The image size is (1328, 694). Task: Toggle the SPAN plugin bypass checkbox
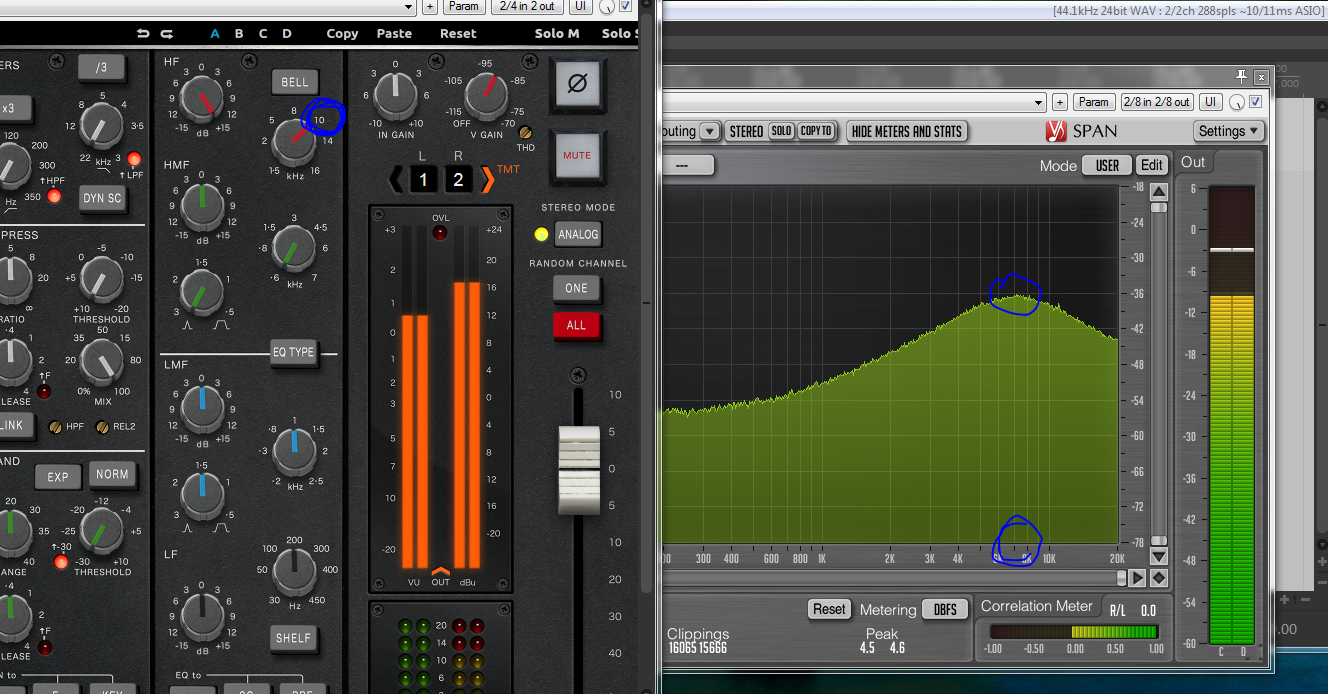pyautogui.click(x=1256, y=102)
